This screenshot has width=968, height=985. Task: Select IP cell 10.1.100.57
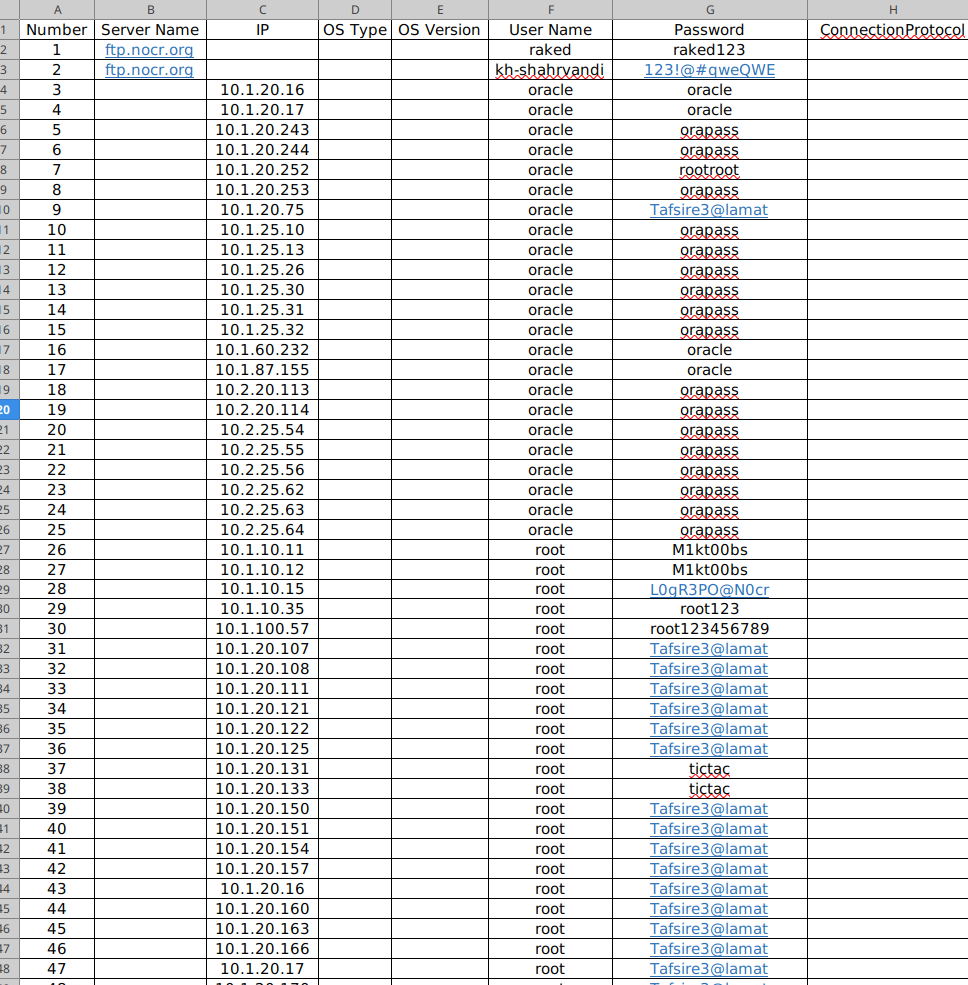(263, 629)
